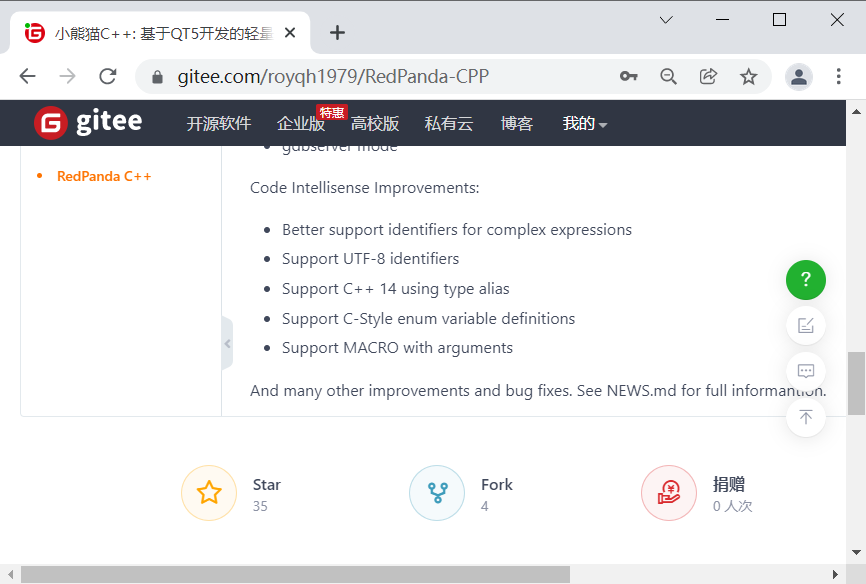Click the zoom magnifier icon in address bar

point(668,76)
